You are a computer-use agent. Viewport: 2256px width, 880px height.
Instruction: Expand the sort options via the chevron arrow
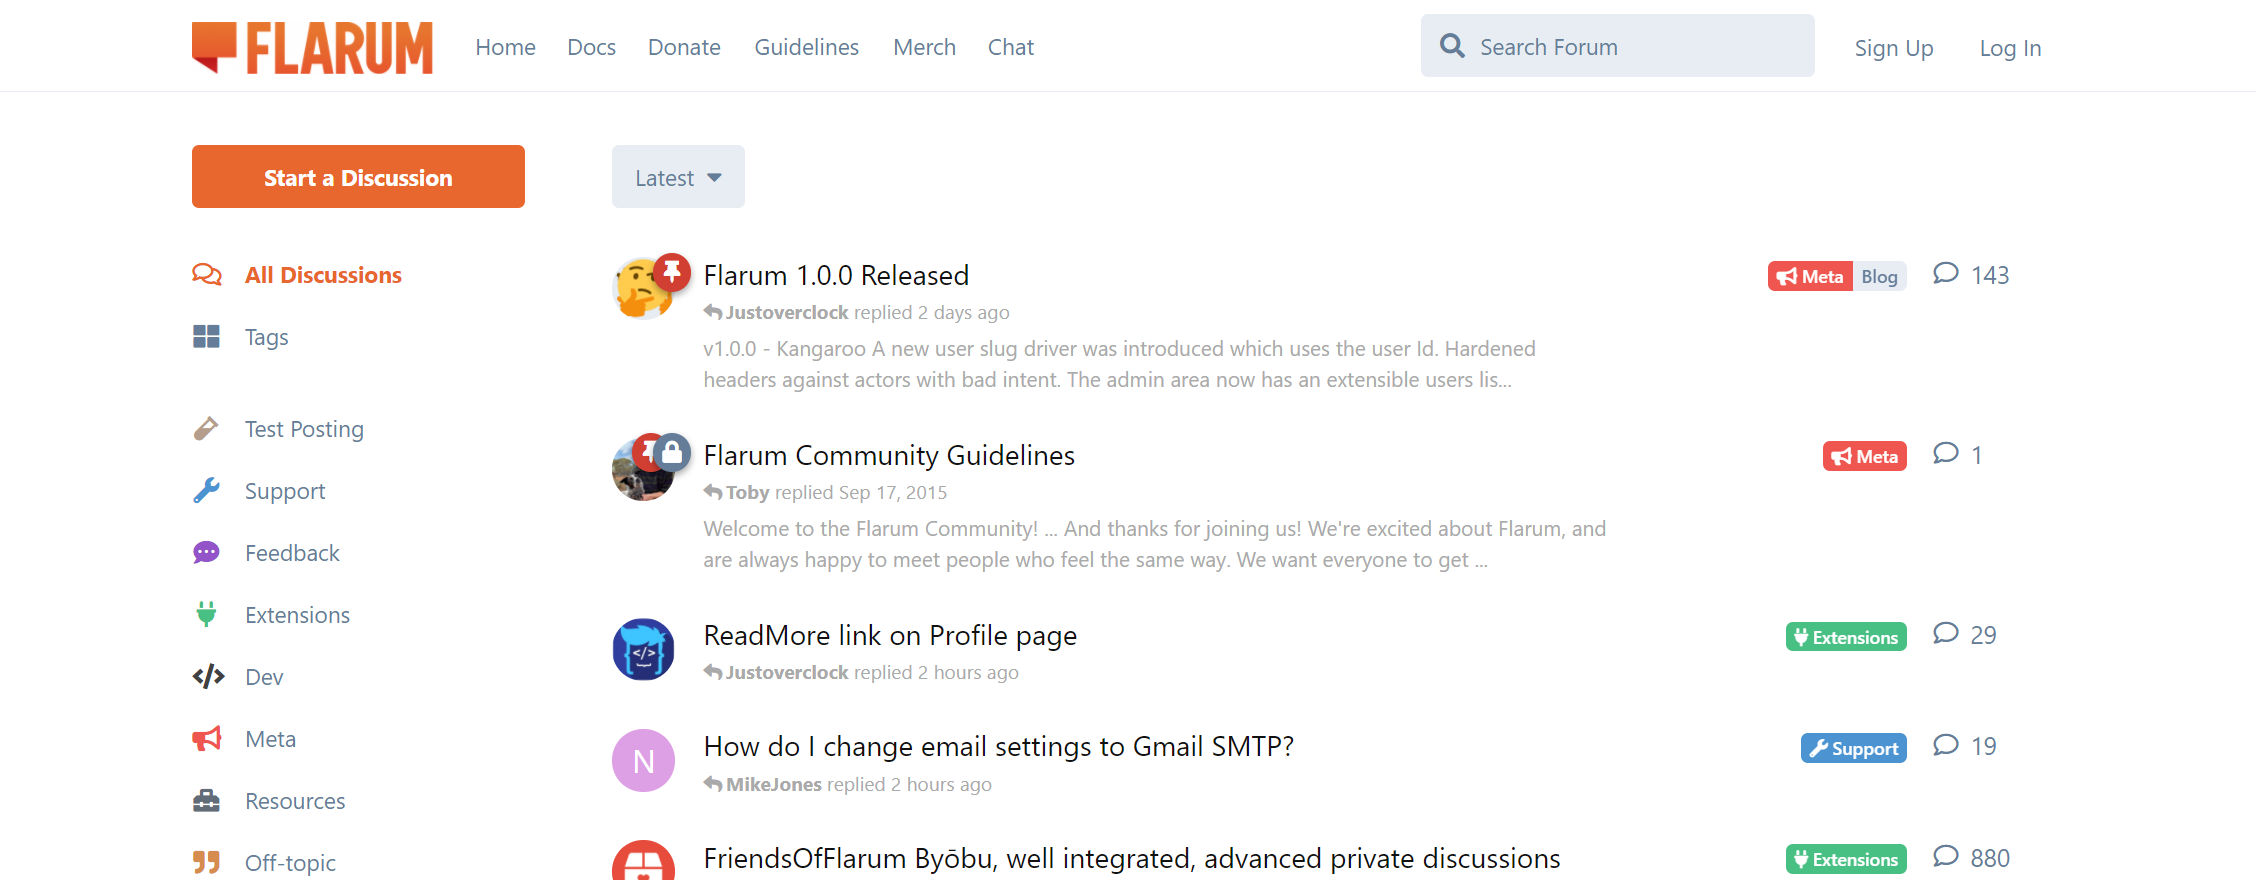714,176
